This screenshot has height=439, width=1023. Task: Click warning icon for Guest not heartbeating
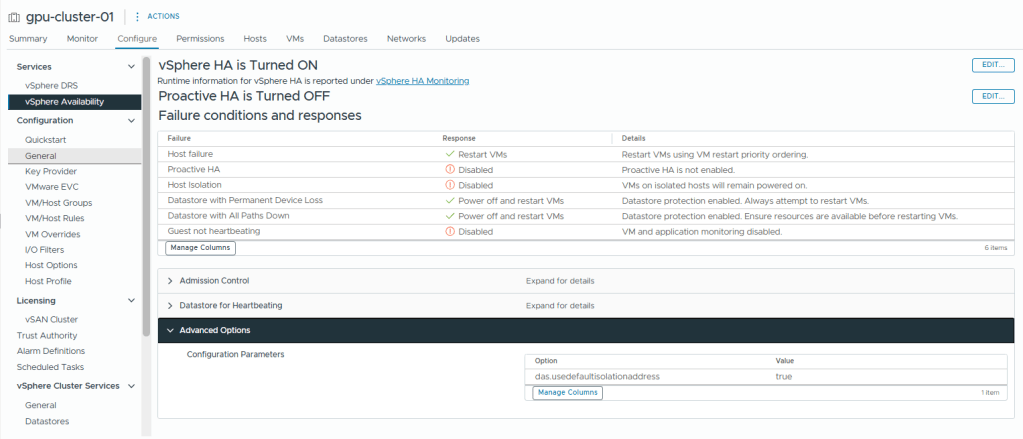(x=450, y=231)
